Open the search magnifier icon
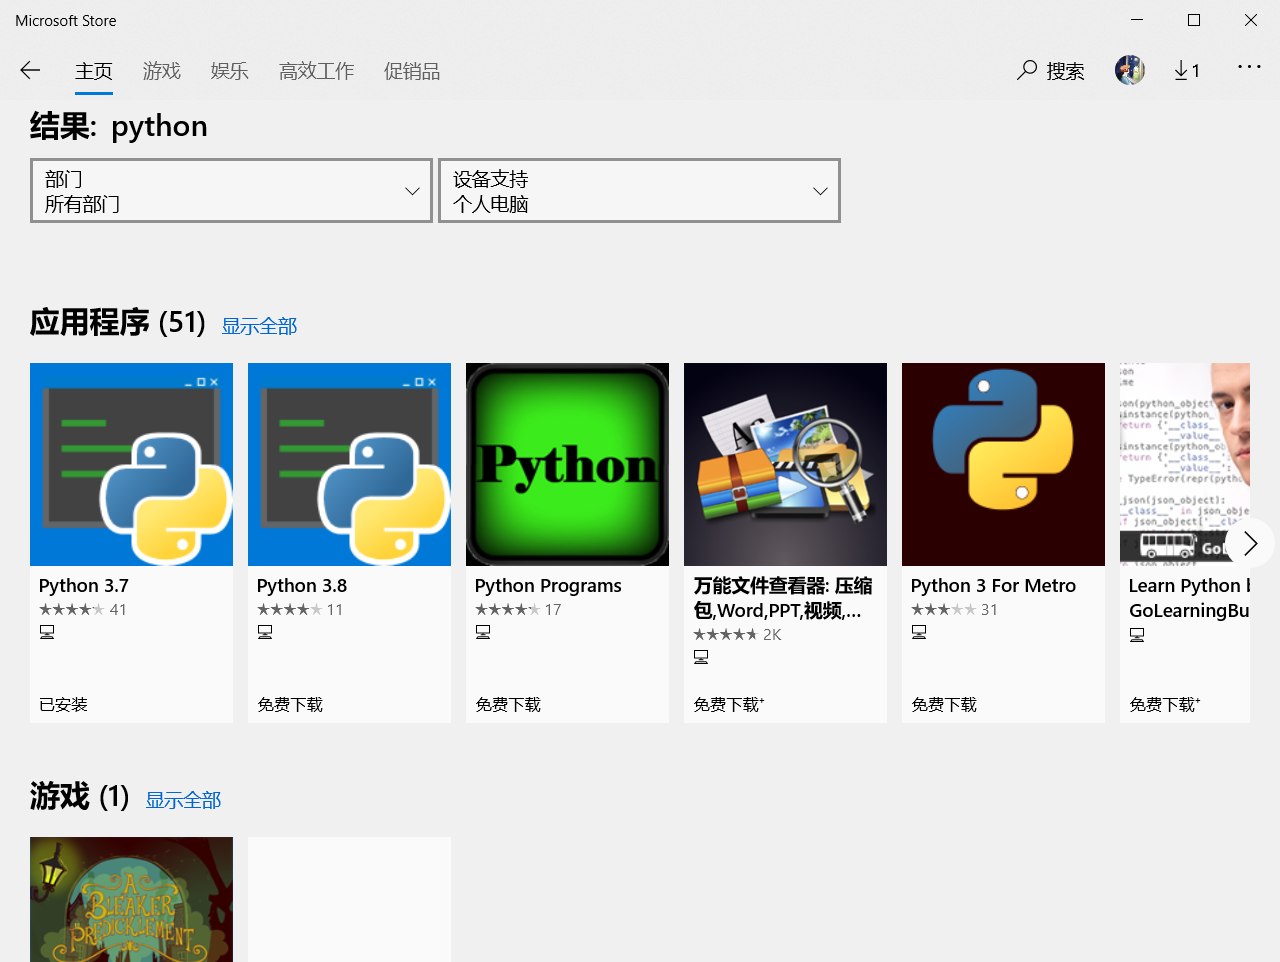The width and height of the screenshot is (1280, 962). [x=1027, y=70]
